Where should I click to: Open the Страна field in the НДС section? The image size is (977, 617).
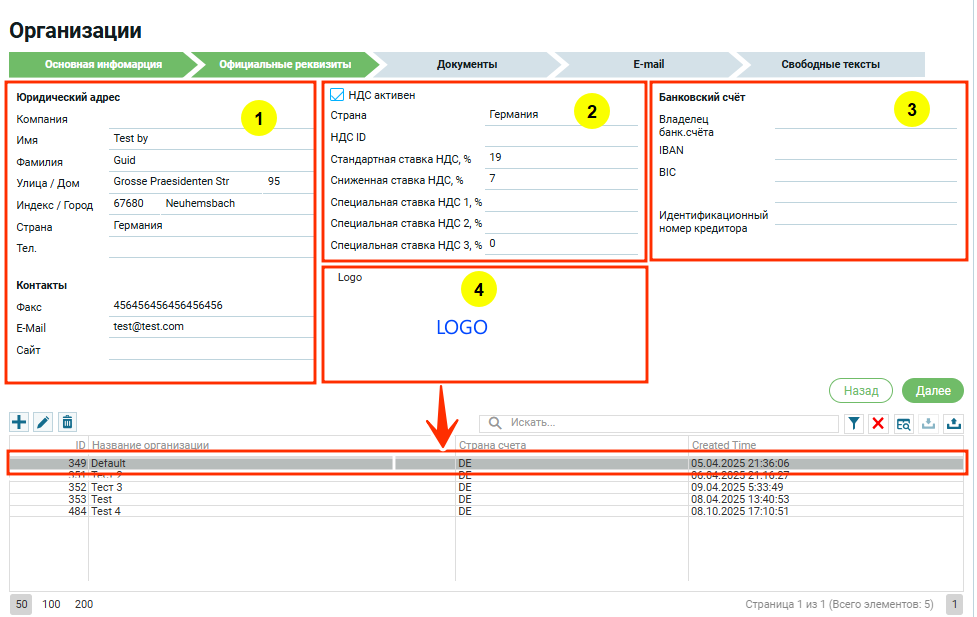click(560, 115)
